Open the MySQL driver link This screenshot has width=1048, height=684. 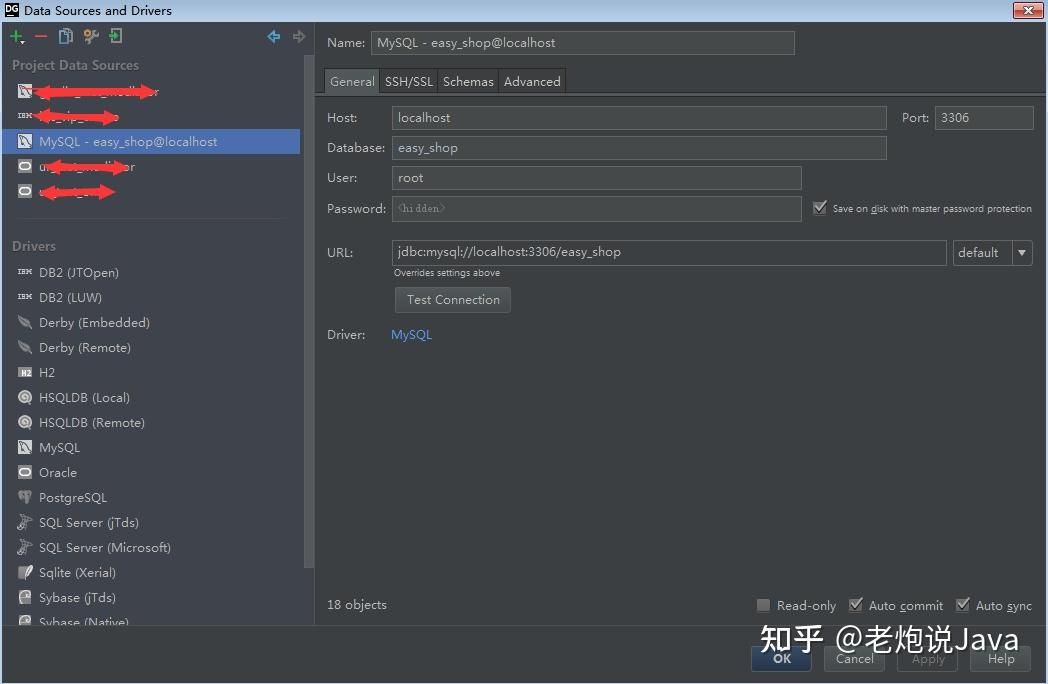[411, 334]
